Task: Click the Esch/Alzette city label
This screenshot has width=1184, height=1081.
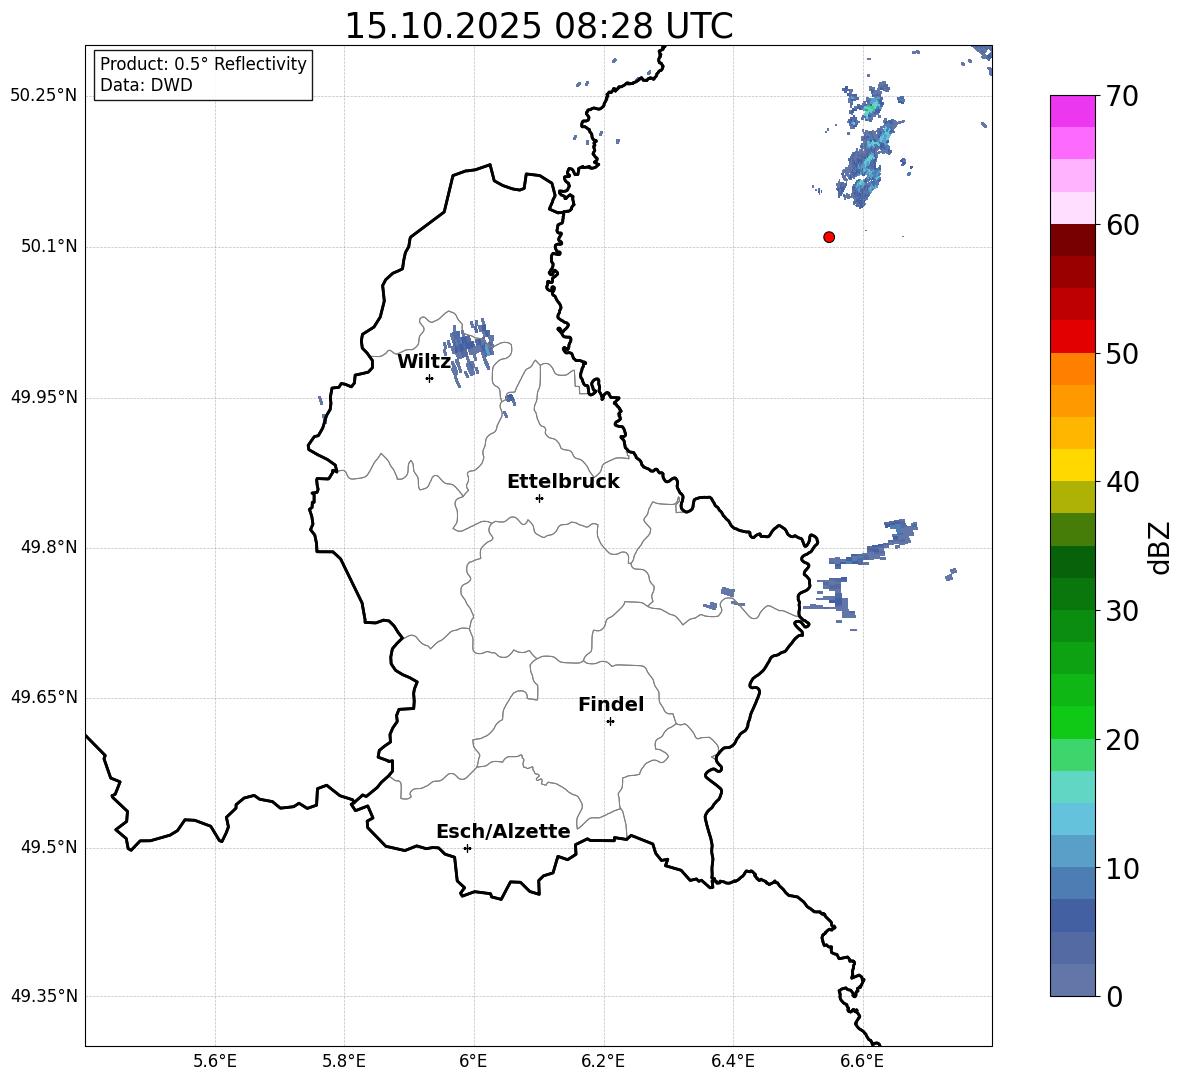Action: (503, 831)
